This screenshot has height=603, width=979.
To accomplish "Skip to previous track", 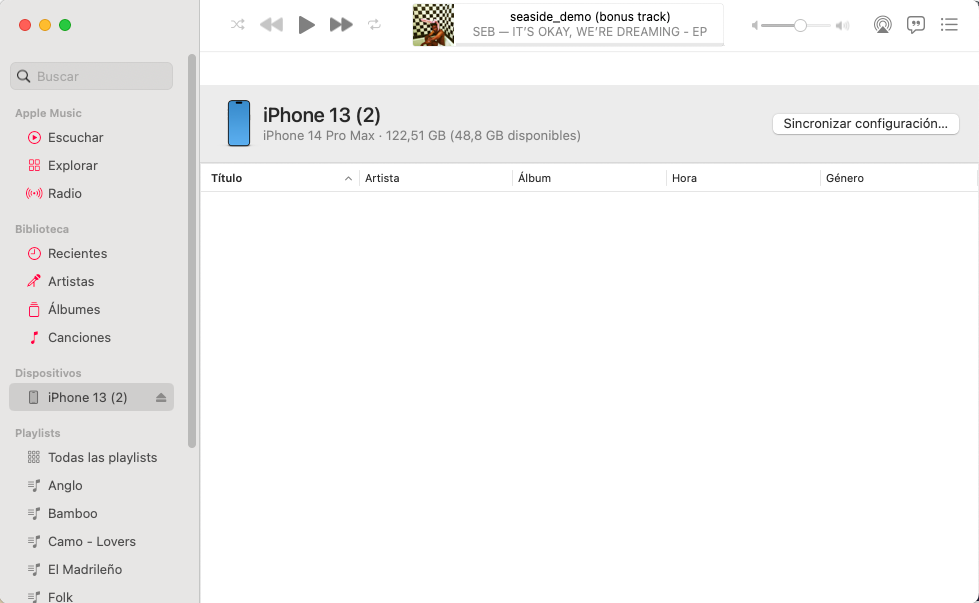I will pos(272,25).
